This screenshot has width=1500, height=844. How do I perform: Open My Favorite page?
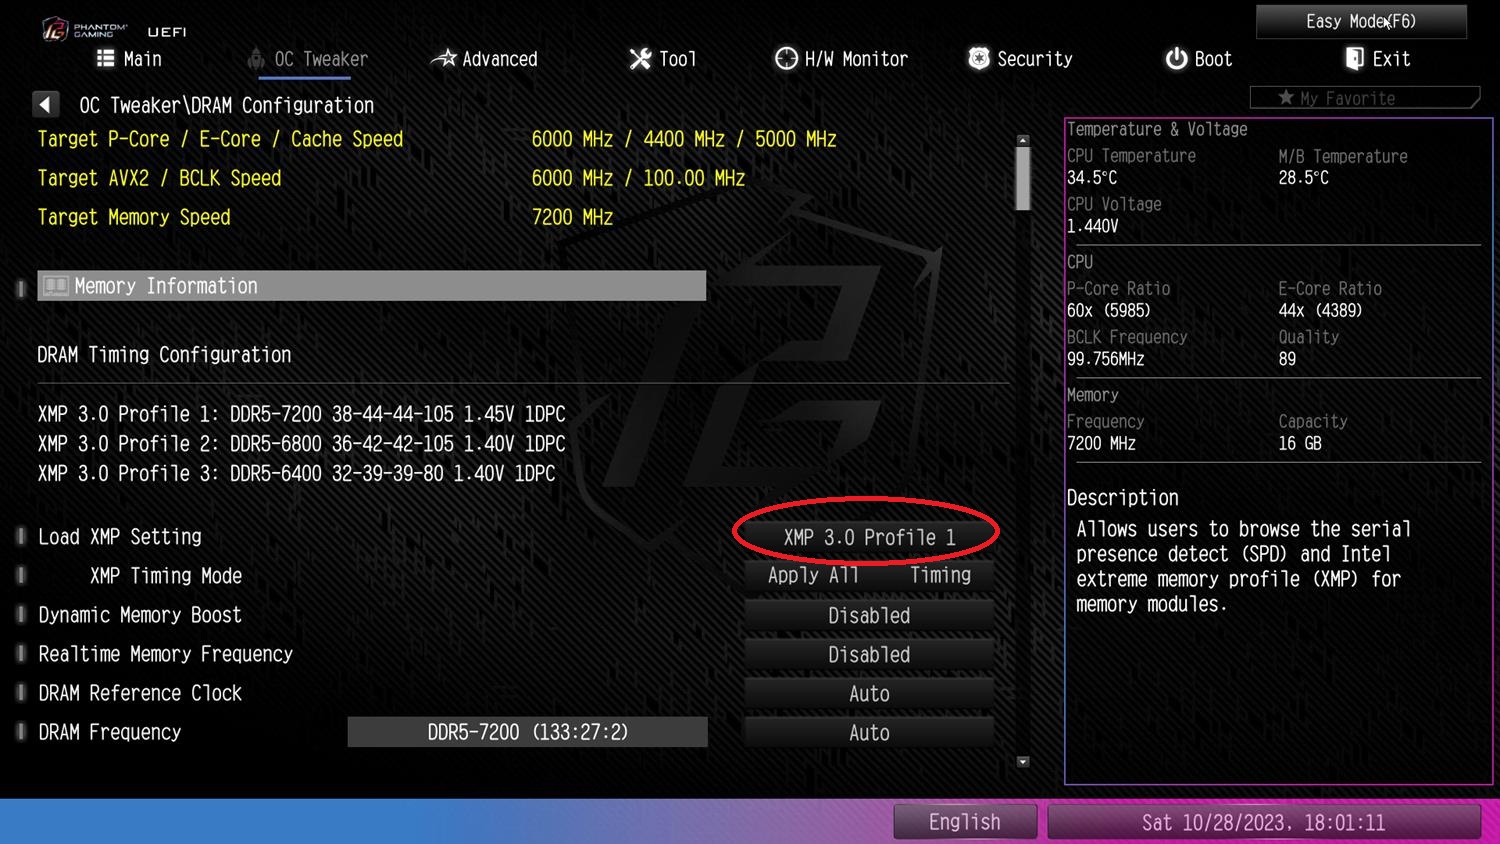coord(1364,98)
